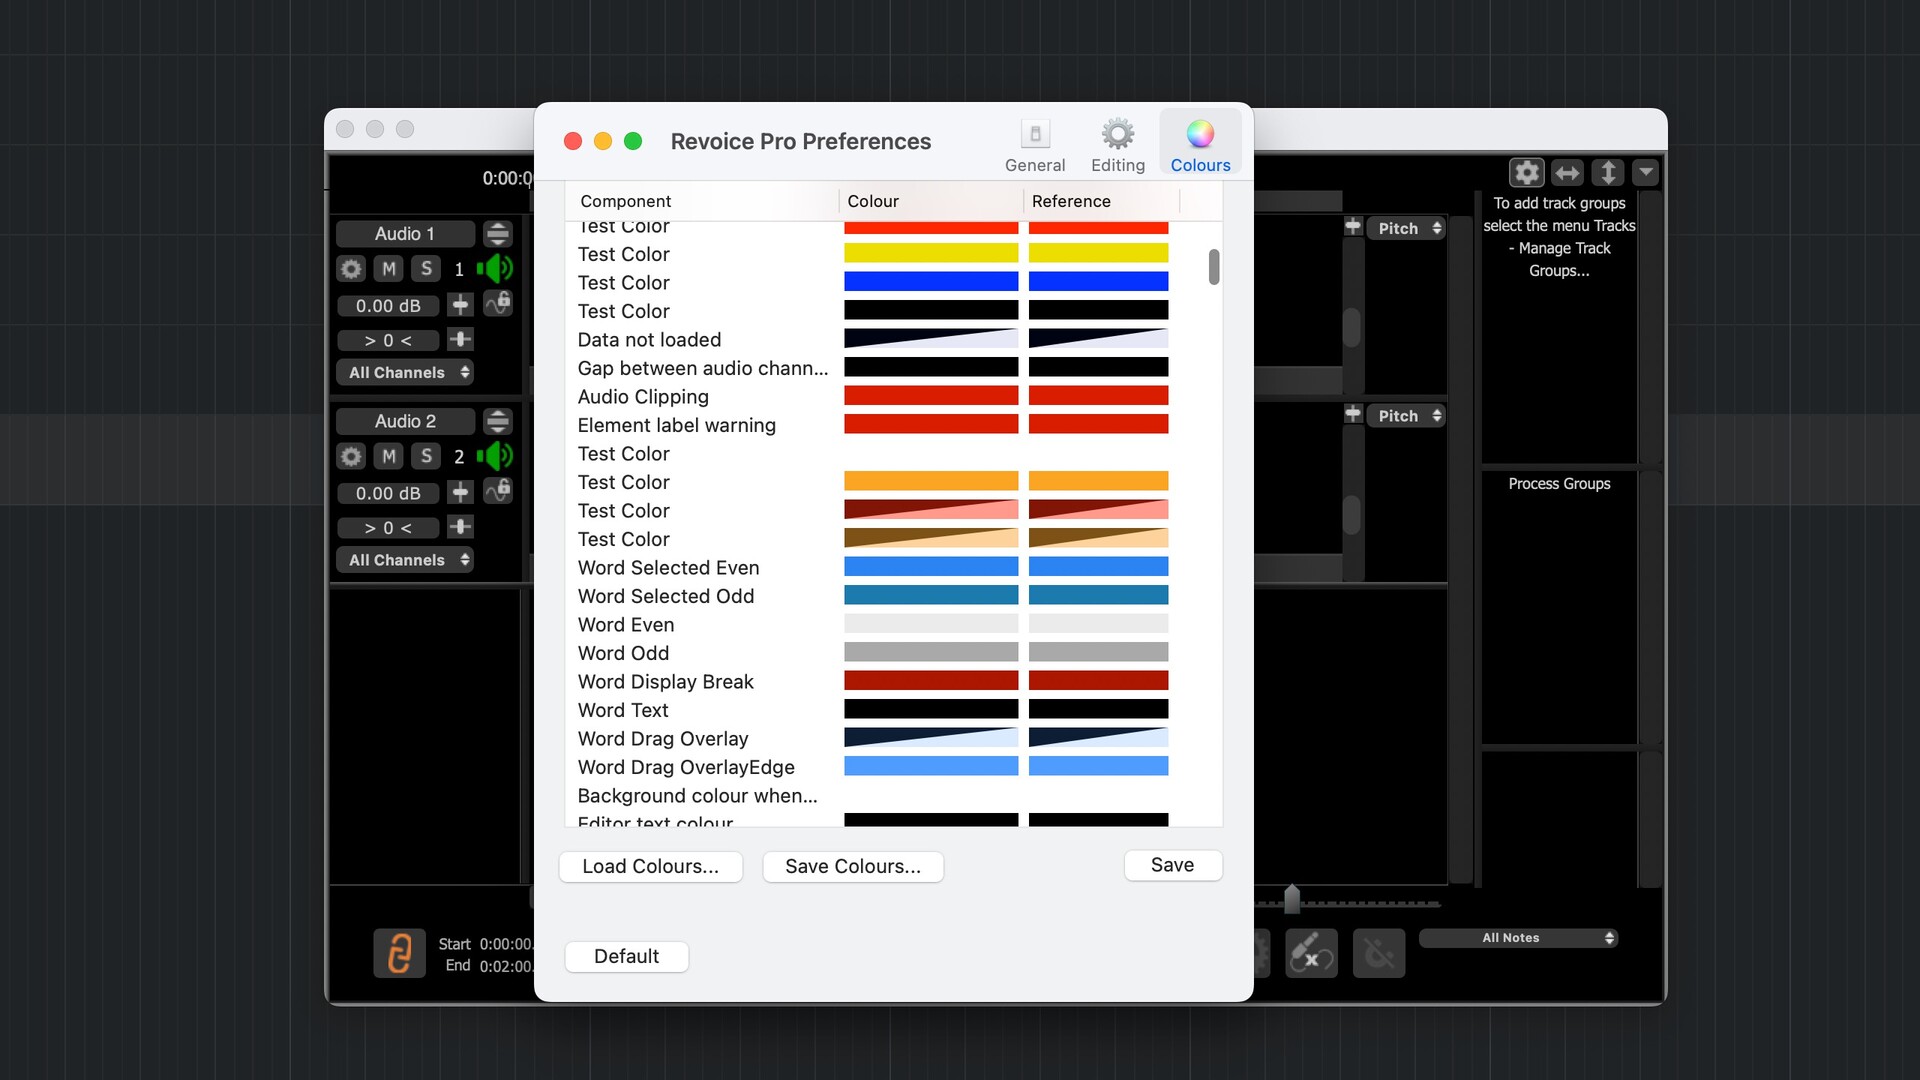Click Audio 1 track height resize icon
This screenshot has height=1080, width=1920.
pyautogui.click(x=497, y=234)
